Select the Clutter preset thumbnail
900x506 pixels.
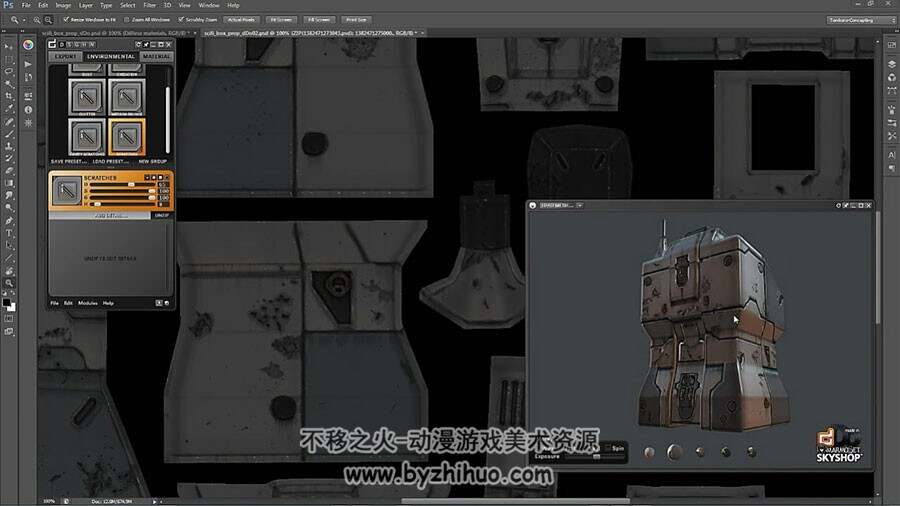tap(87, 96)
